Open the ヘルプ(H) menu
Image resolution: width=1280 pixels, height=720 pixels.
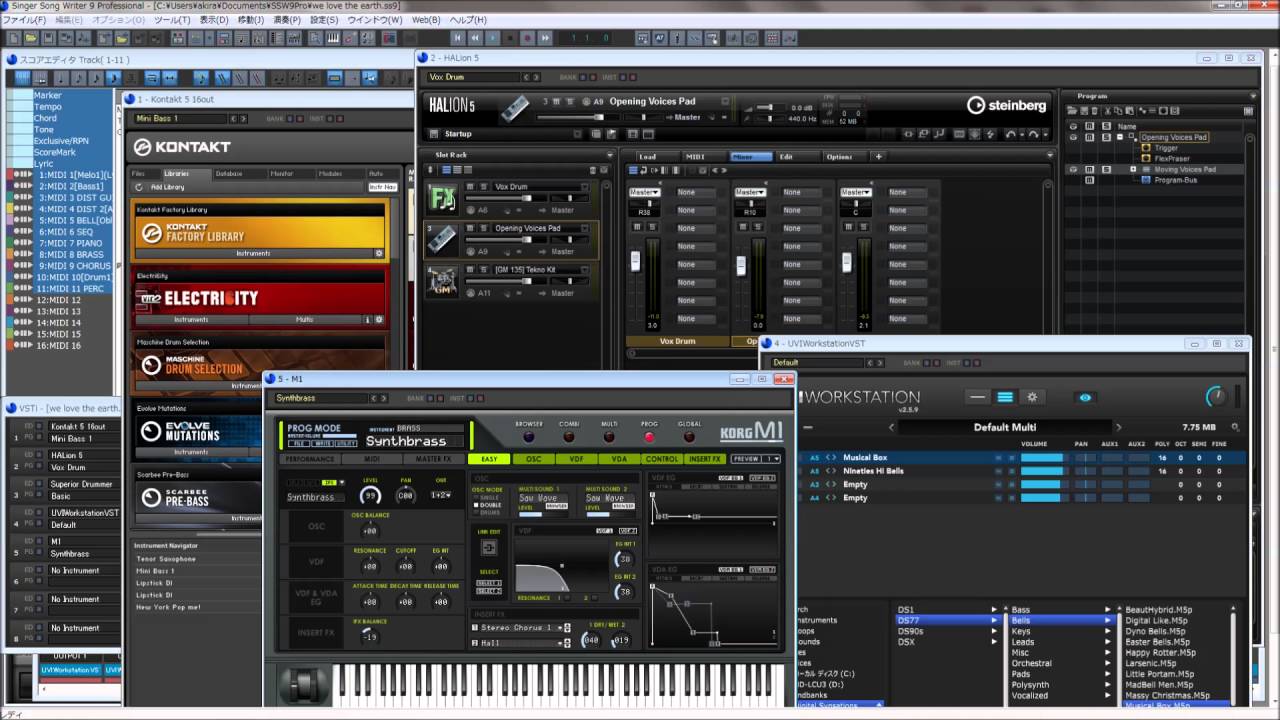click(469, 20)
